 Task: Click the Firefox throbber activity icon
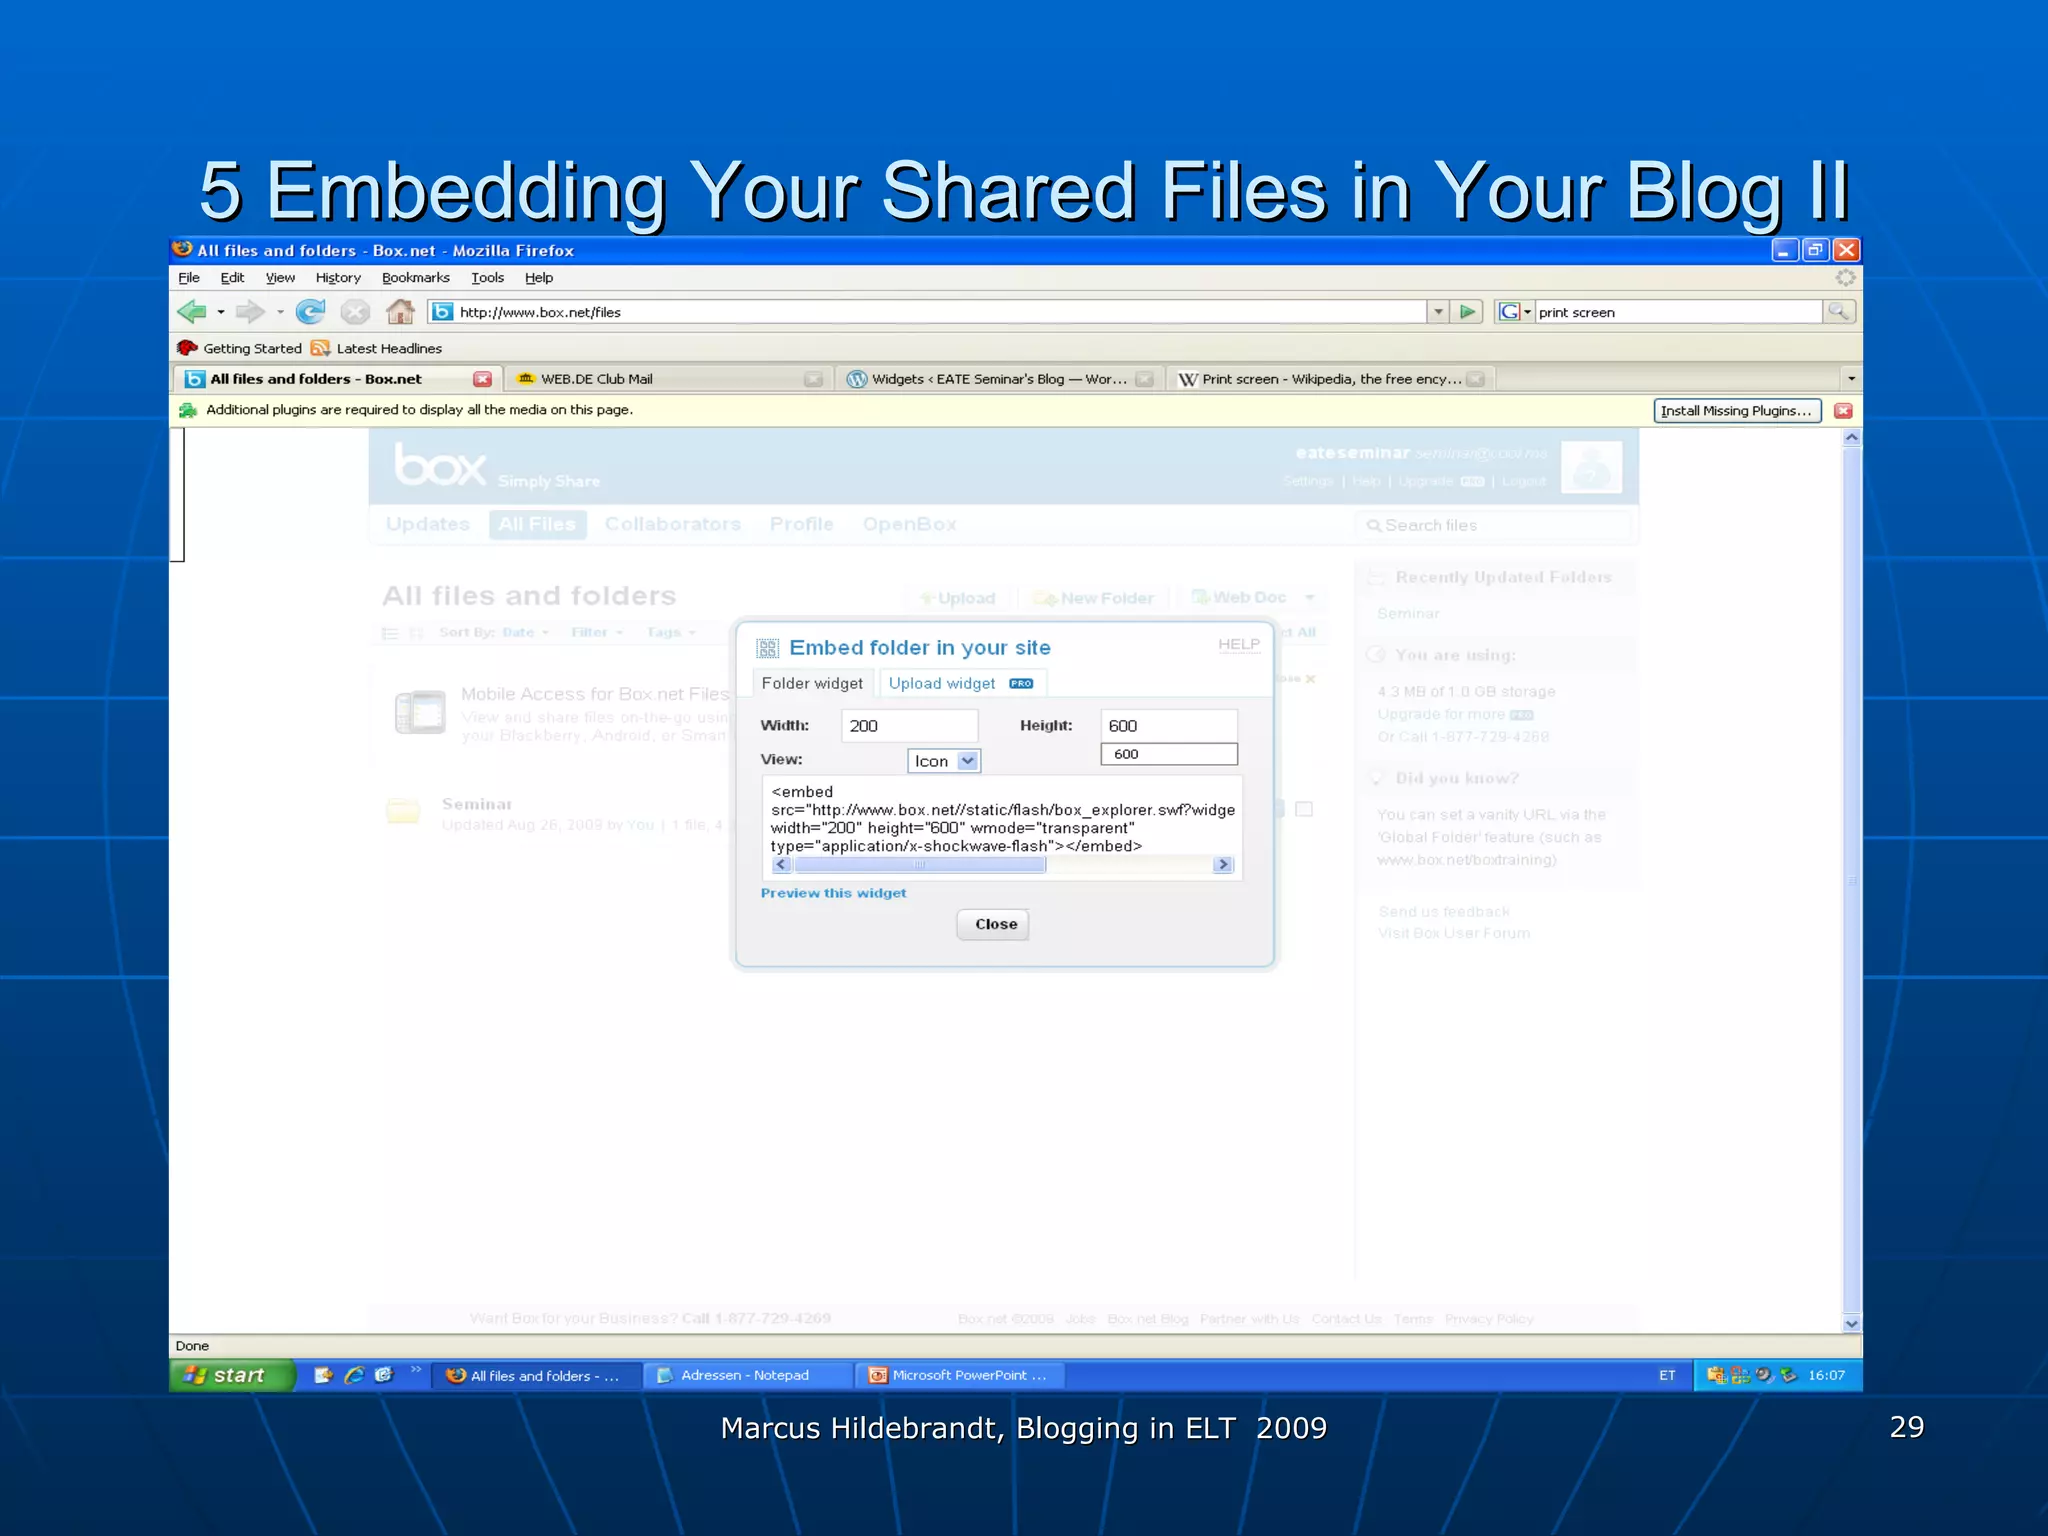[x=1846, y=277]
